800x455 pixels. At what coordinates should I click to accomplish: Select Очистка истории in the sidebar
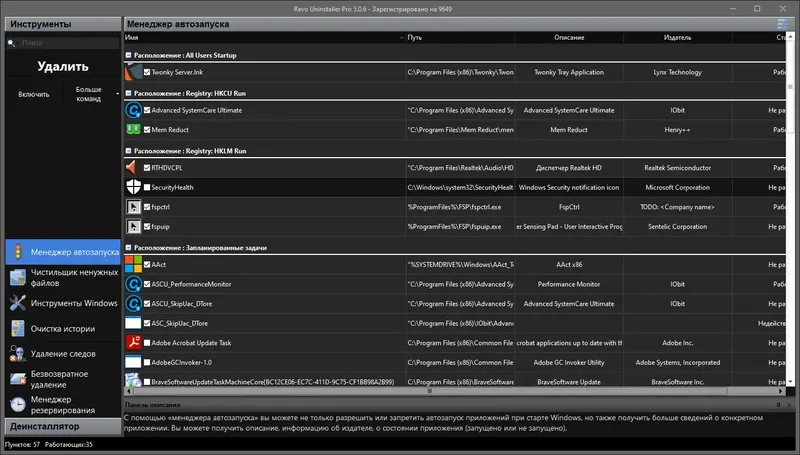(x=63, y=328)
